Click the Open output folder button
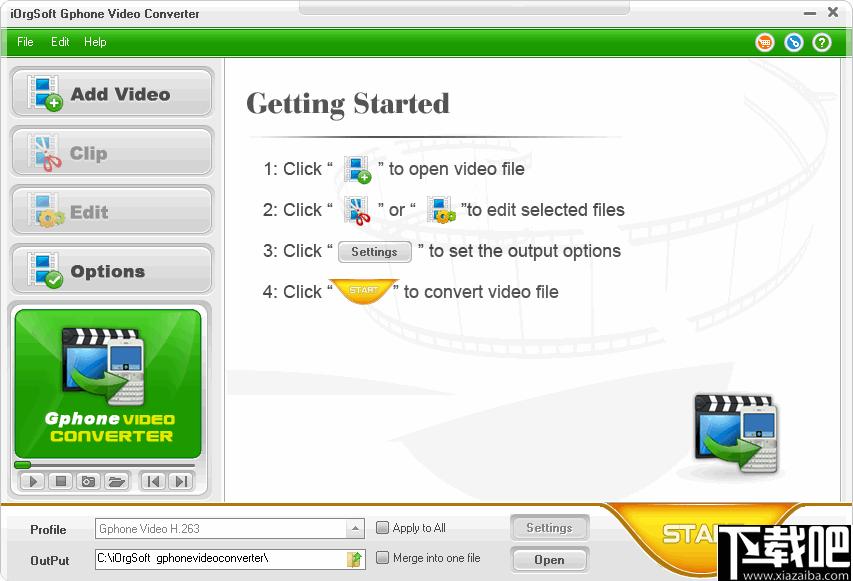Image resolution: width=853 pixels, height=581 pixels. pos(549,560)
